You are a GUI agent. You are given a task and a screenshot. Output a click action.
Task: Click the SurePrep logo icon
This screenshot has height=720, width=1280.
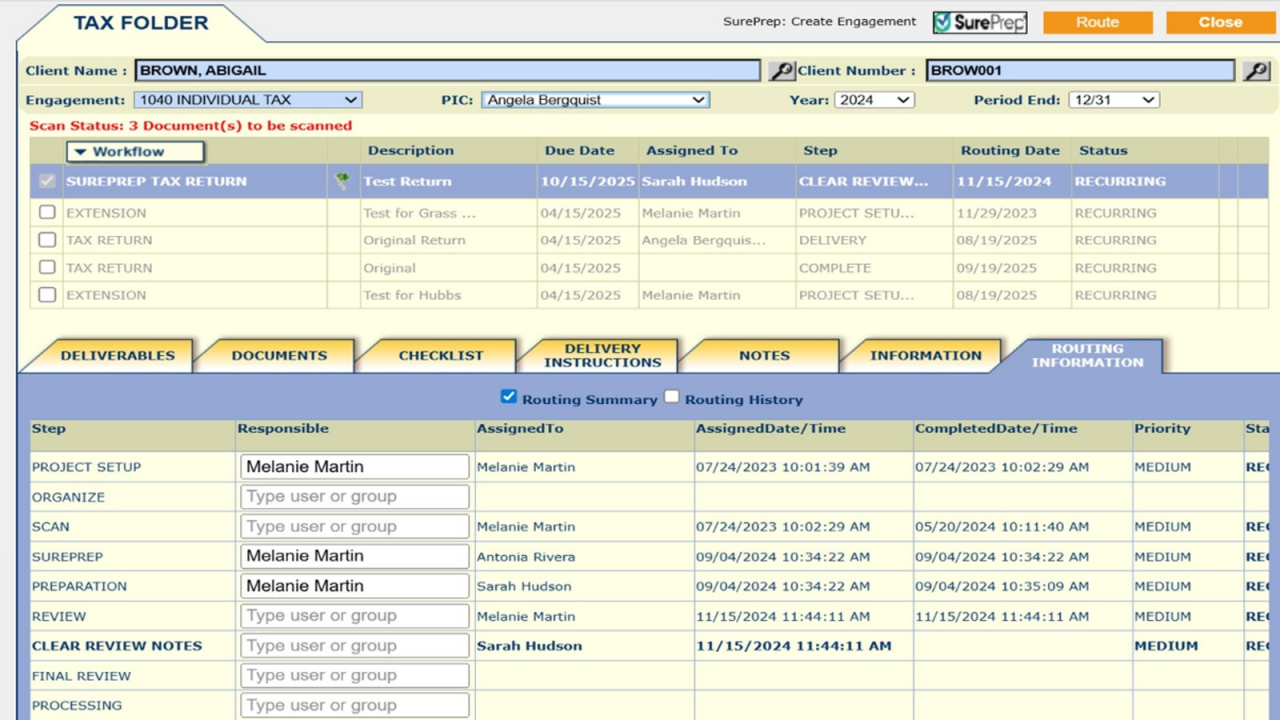tap(979, 22)
